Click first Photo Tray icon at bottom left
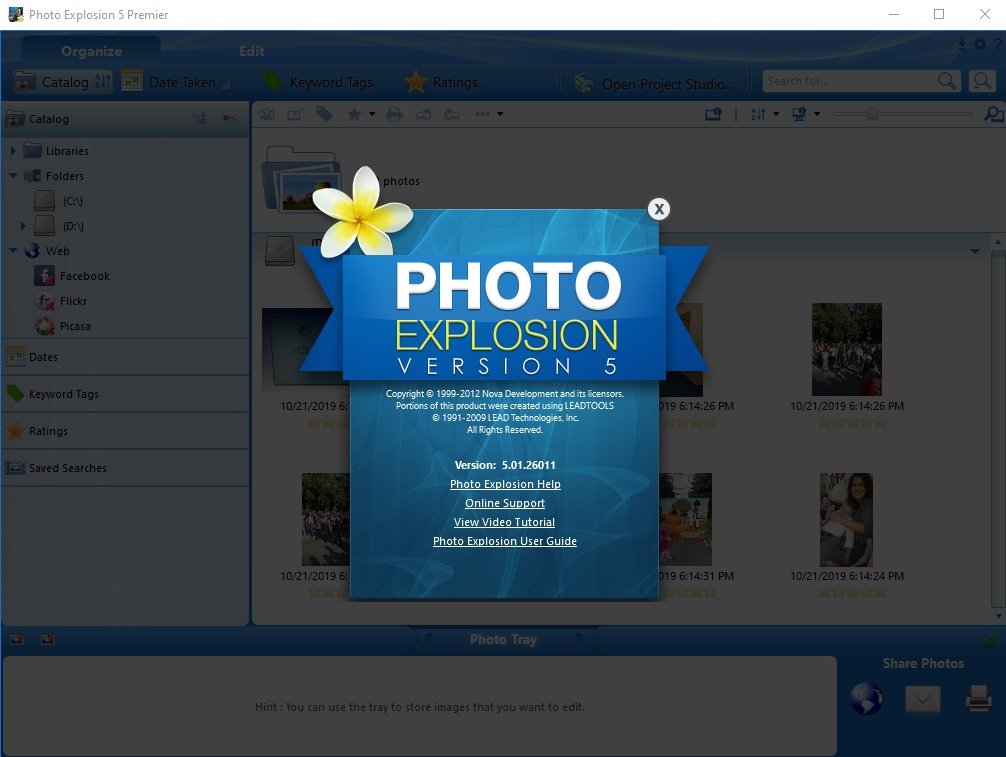 (x=17, y=639)
